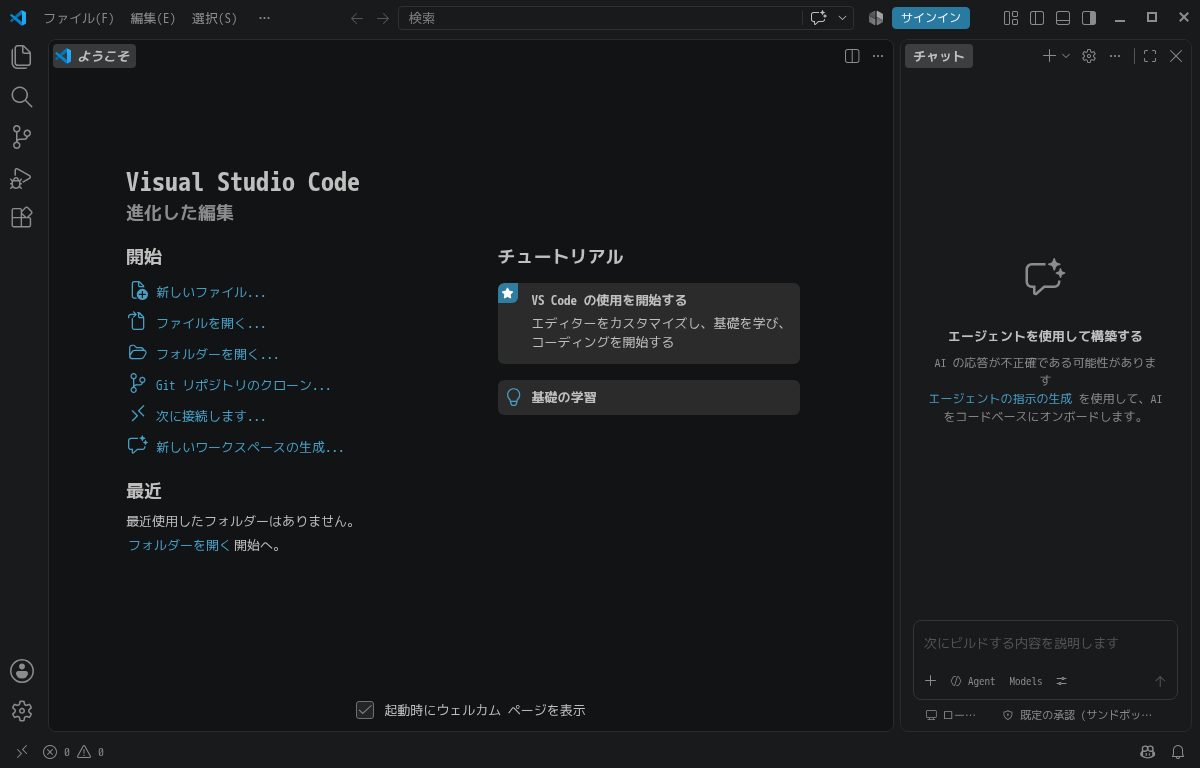Open the Models picker in chat
The image size is (1200, 768).
pyautogui.click(x=1025, y=681)
